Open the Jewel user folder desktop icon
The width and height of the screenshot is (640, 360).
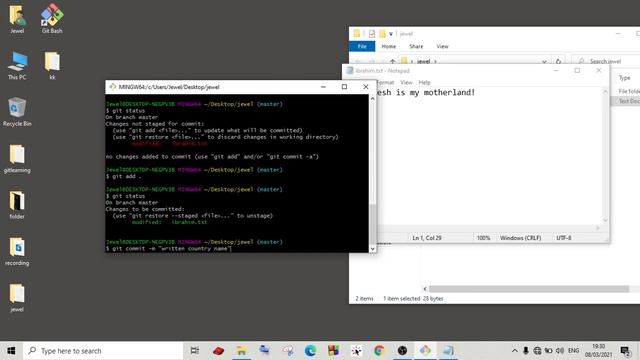click(x=17, y=19)
